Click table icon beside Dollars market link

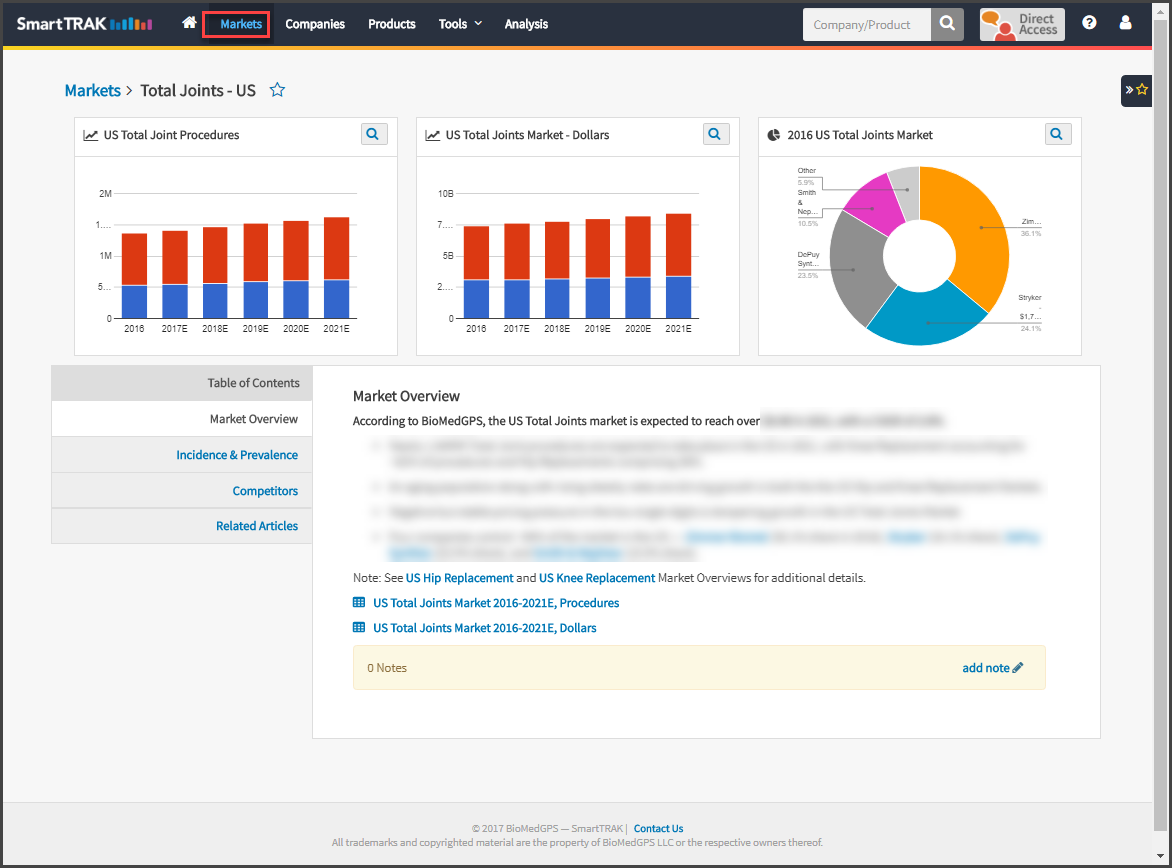click(x=359, y=628)
